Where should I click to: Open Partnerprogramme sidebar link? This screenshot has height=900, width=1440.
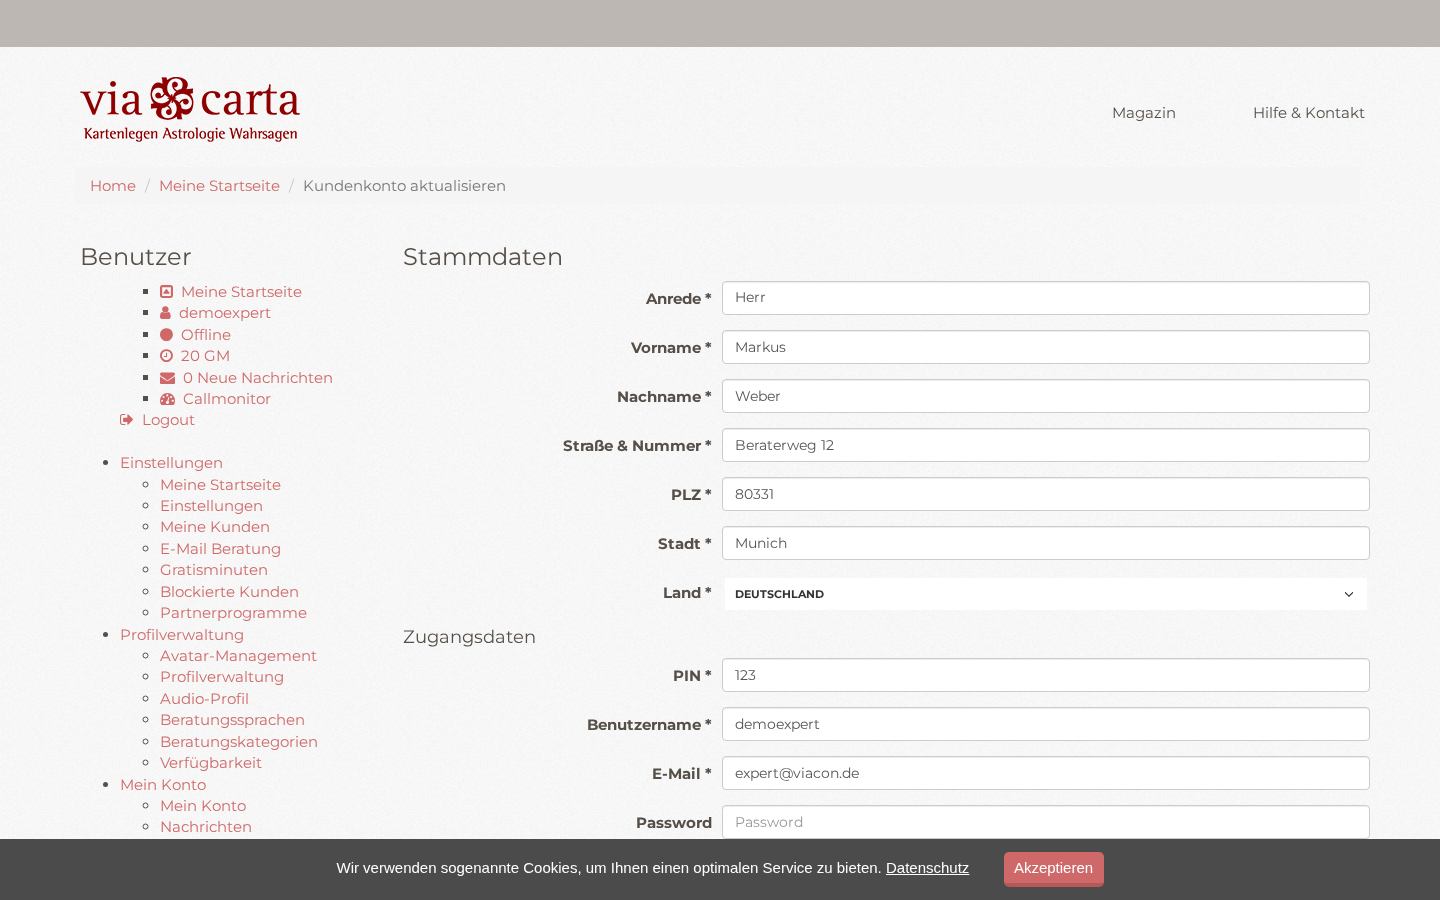[x=233, y=613]
